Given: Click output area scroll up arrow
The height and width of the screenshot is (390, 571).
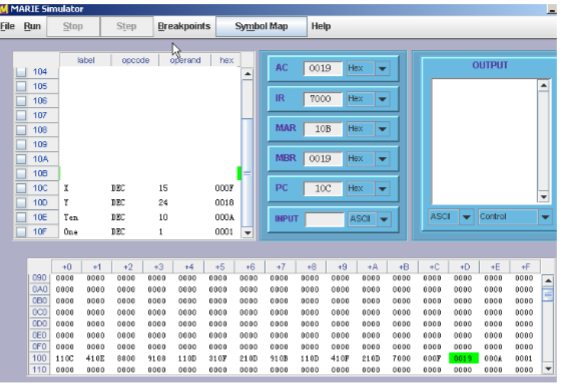Looking at the screenshot, I should 544,86.
